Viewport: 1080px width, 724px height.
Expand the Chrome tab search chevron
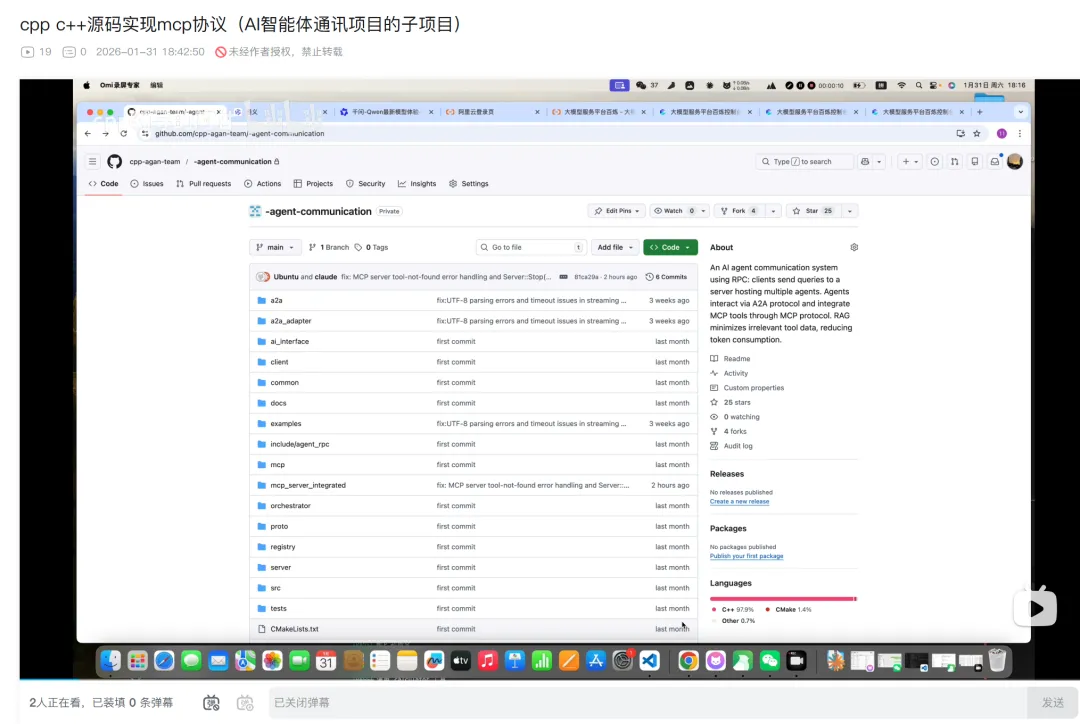click(x=1021, y=112)
